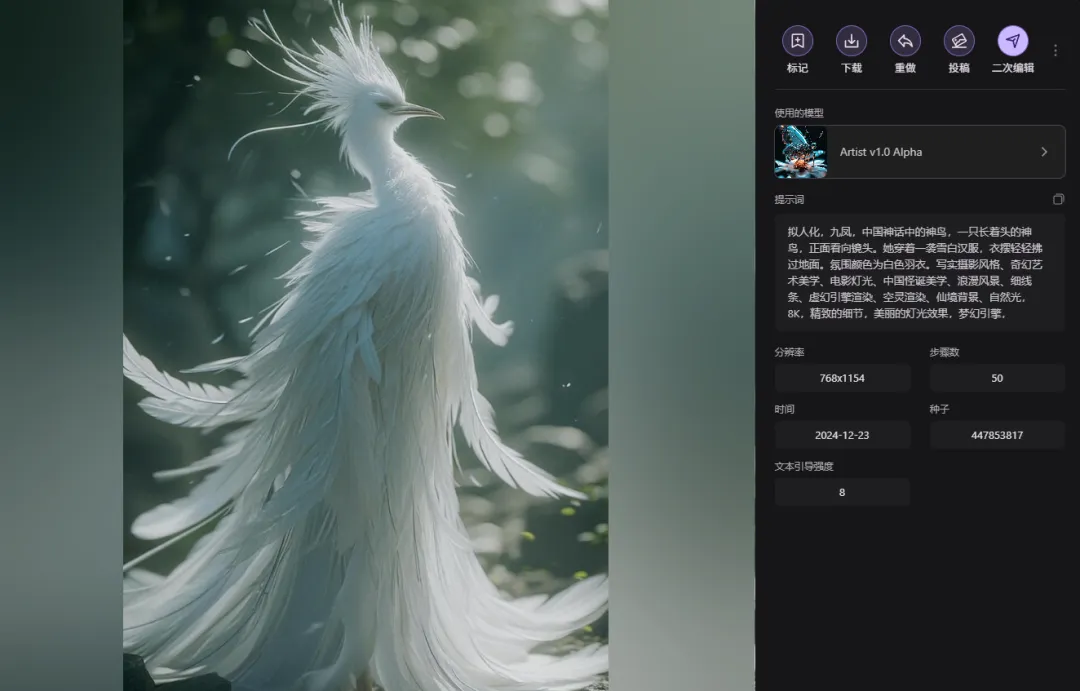Click the 种子 seed label
The image size is (1080, 691).
938,408
